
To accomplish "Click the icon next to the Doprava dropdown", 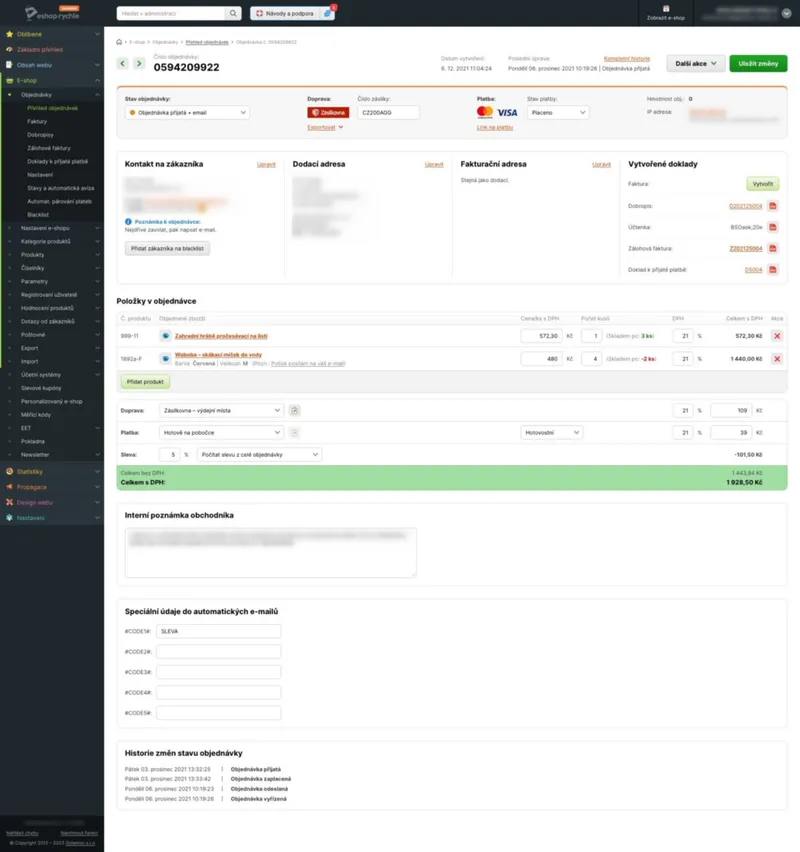I will pos(294,410).
